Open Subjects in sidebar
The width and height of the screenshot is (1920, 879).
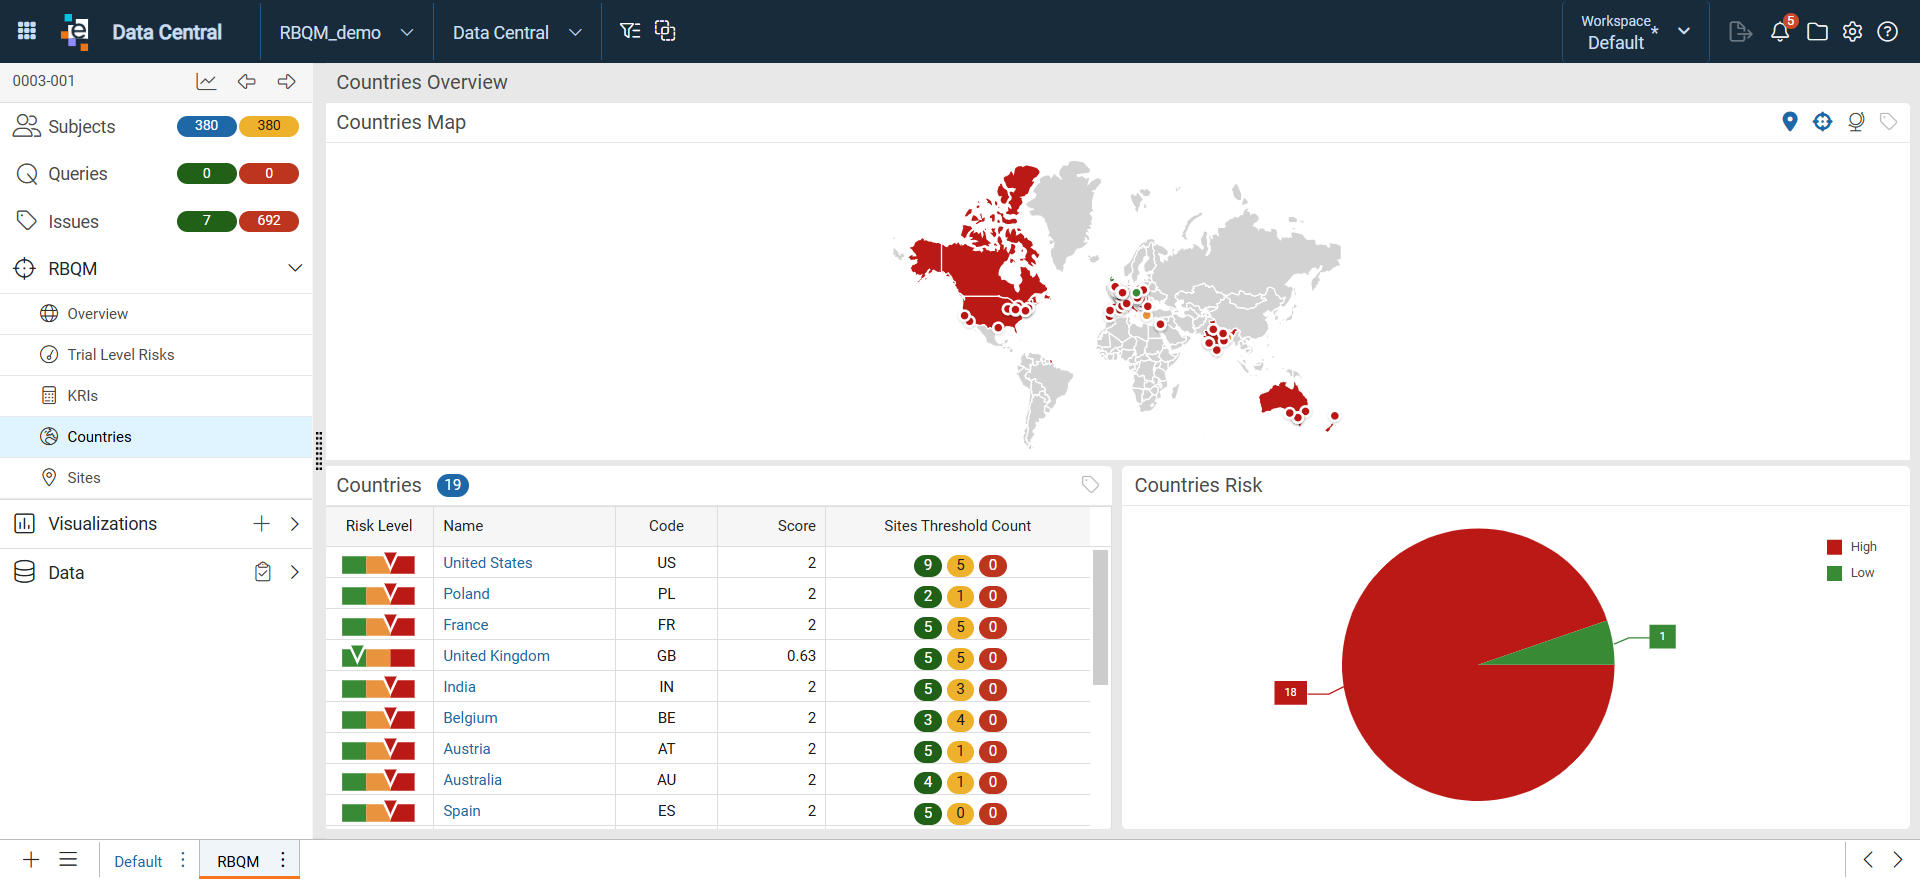[x=82, y=126]
